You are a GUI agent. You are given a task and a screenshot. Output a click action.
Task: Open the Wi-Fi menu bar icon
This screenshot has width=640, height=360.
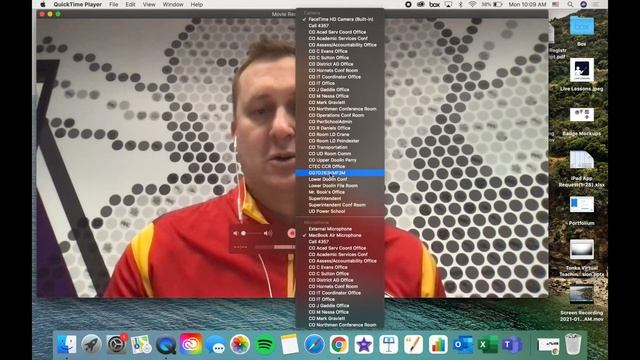(x=472, y=4)
